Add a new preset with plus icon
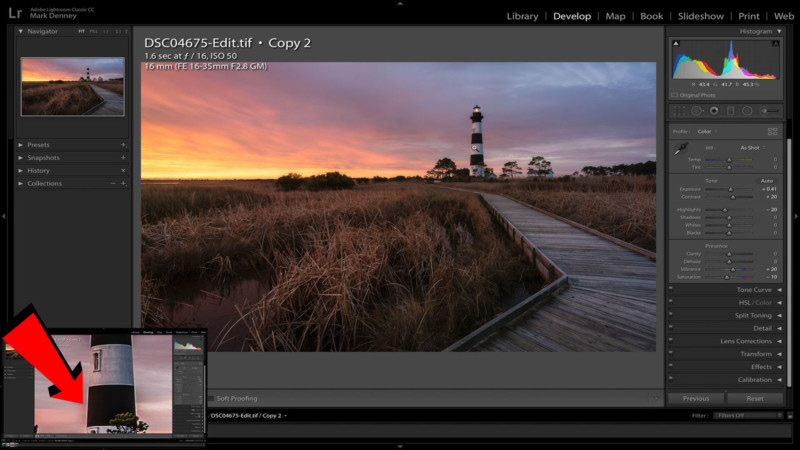 [123, 145]
